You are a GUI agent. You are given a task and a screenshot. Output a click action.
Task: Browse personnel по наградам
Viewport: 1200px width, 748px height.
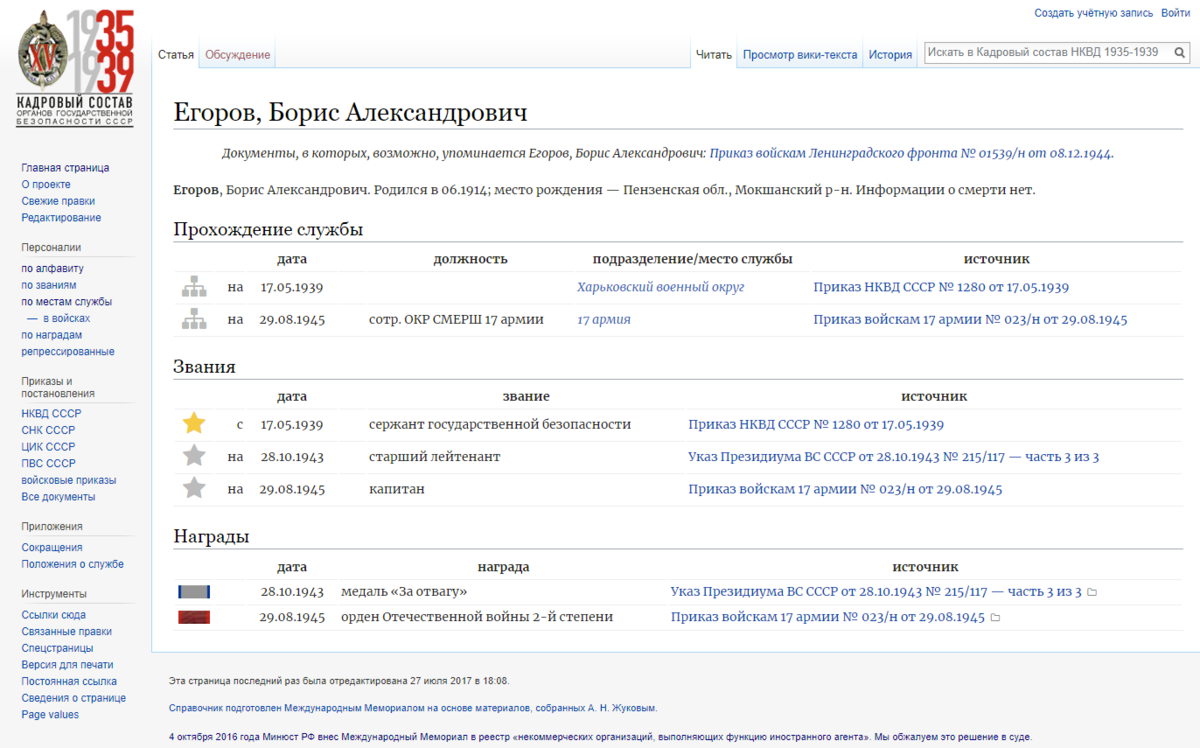coord(52,335)
